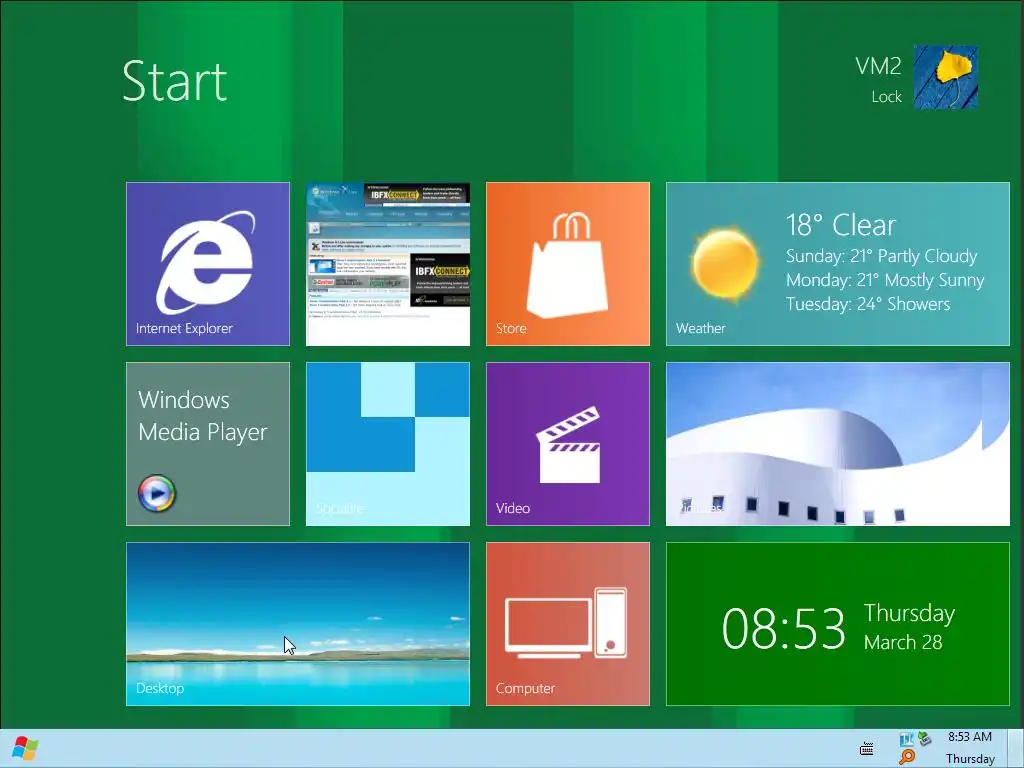Click the VM2 user name
This screenshot has width=1024, height=768.
pyautogui.click(x=878, y=66)
